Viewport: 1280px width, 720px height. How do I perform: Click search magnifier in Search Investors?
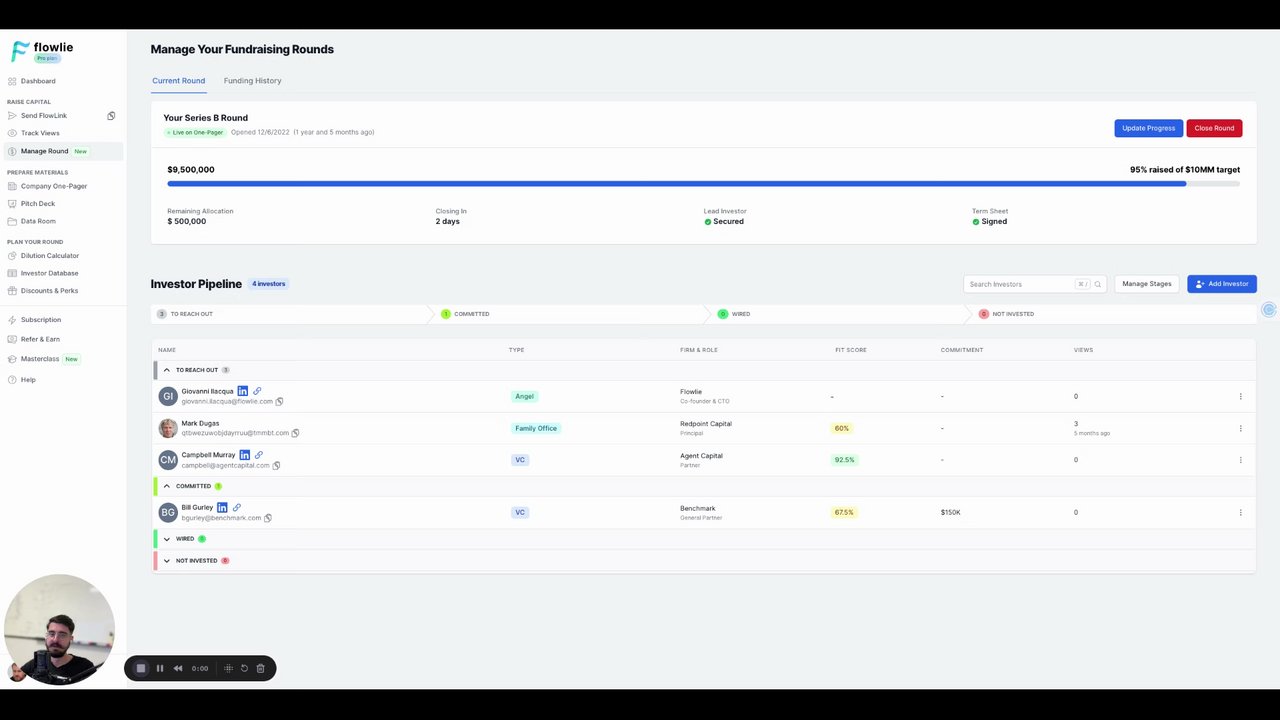(1097, 284)
